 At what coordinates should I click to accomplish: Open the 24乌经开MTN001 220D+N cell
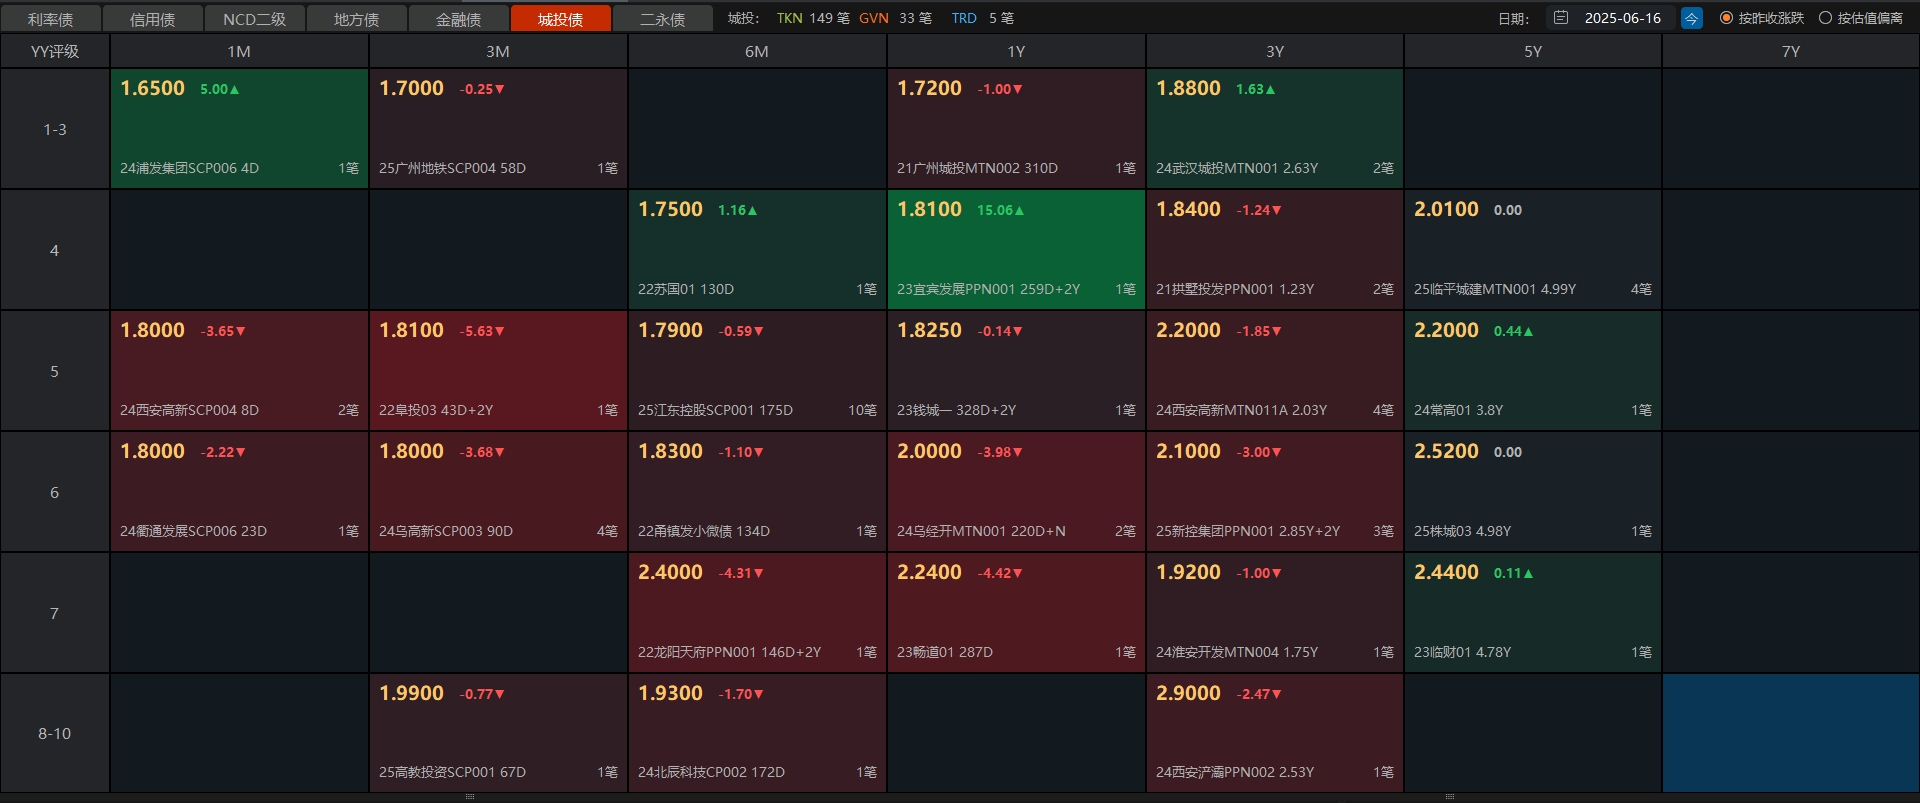point(1016,492)
